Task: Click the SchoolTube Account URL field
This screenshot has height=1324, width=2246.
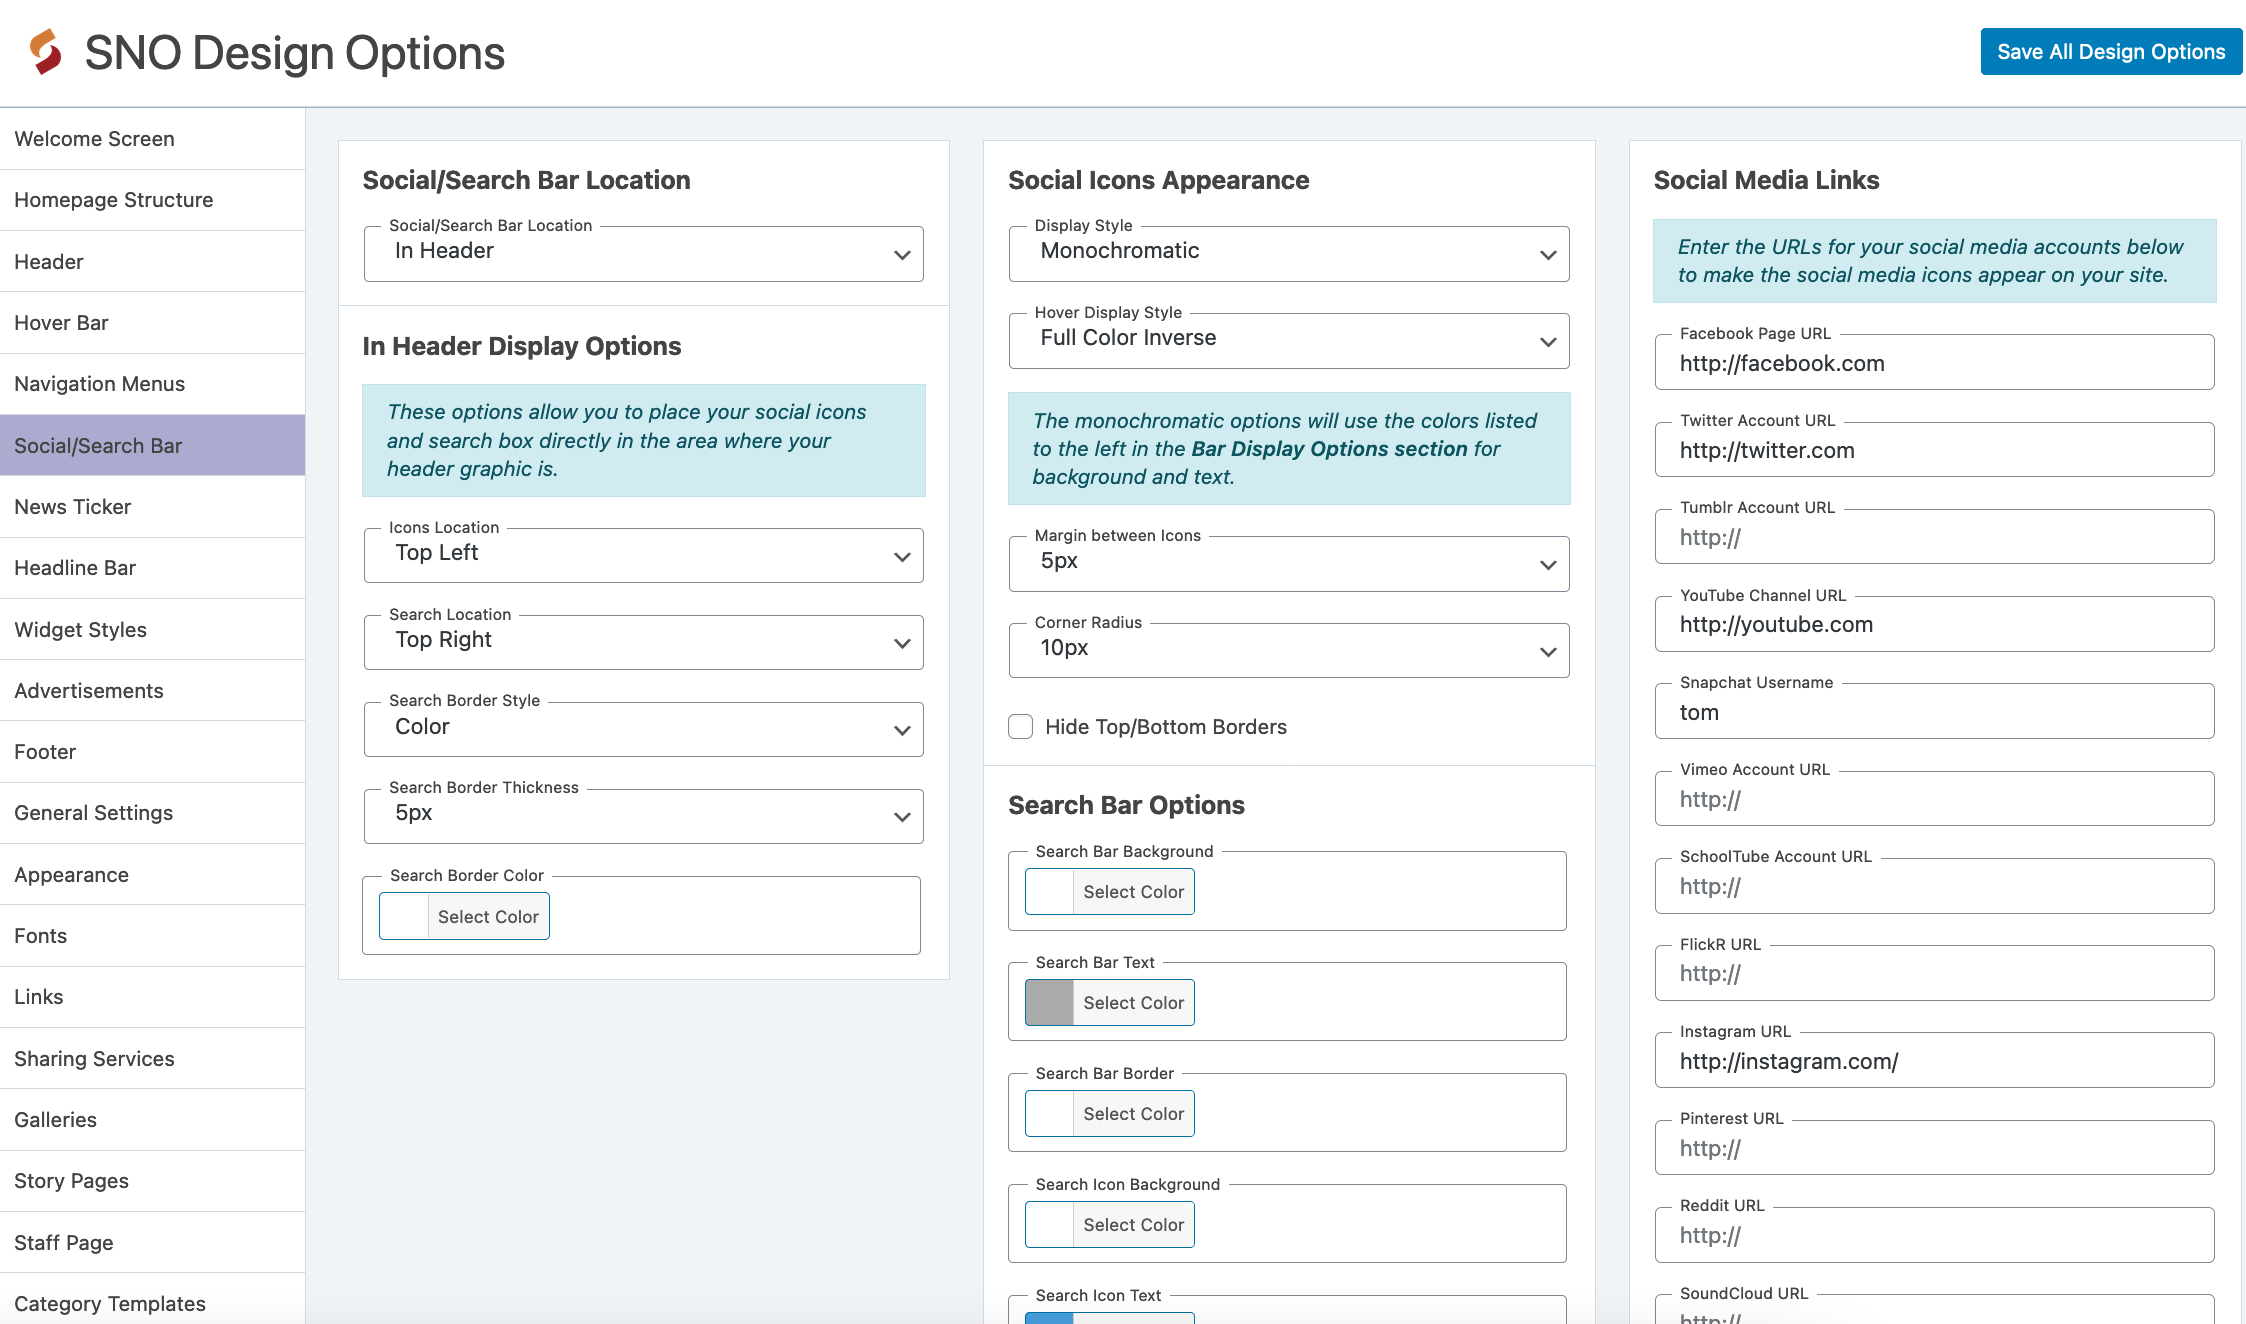Action: click(x=1934, y=886)
